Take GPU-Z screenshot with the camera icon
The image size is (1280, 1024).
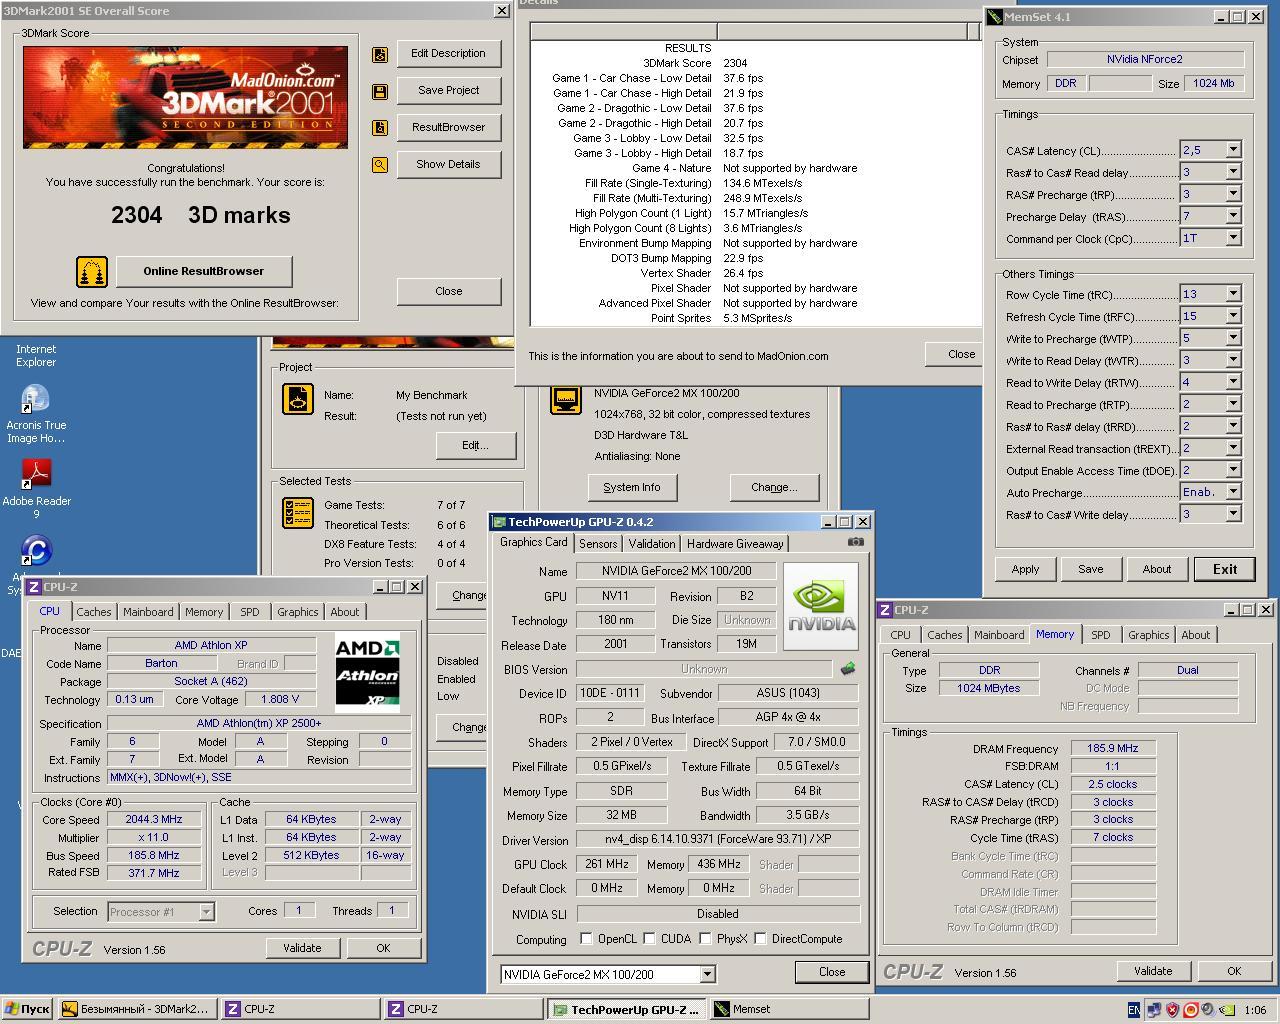pos(856,542)
